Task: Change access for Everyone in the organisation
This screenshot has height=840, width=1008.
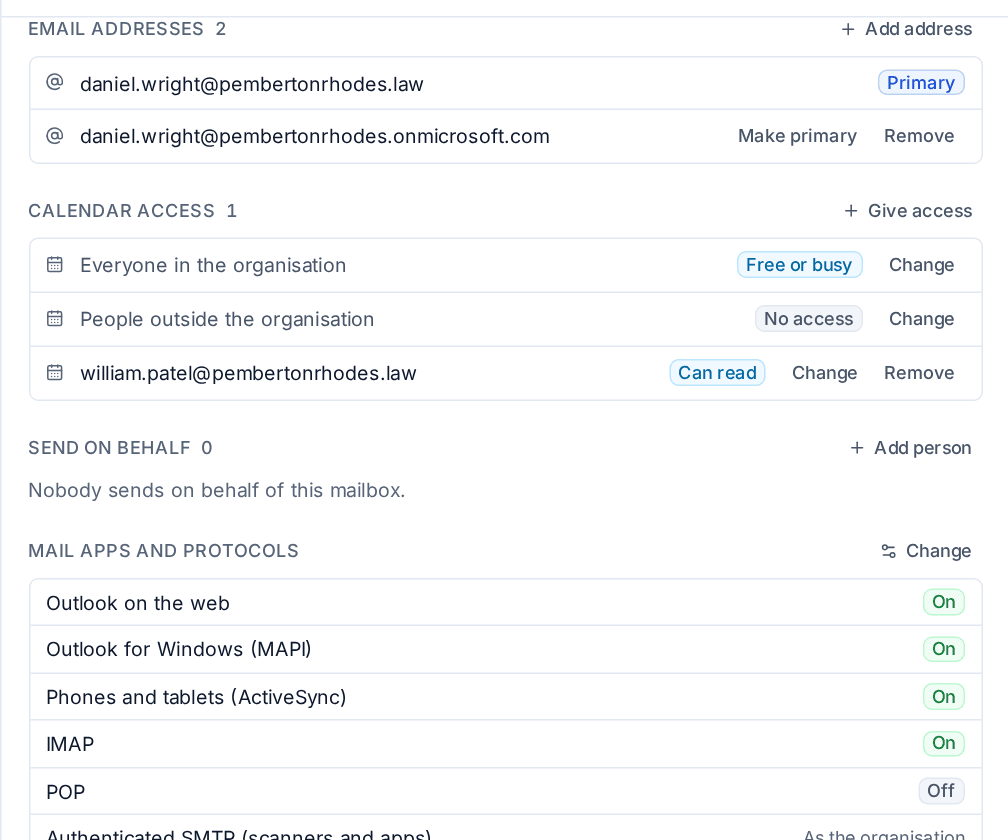Action: coord(921,265)
